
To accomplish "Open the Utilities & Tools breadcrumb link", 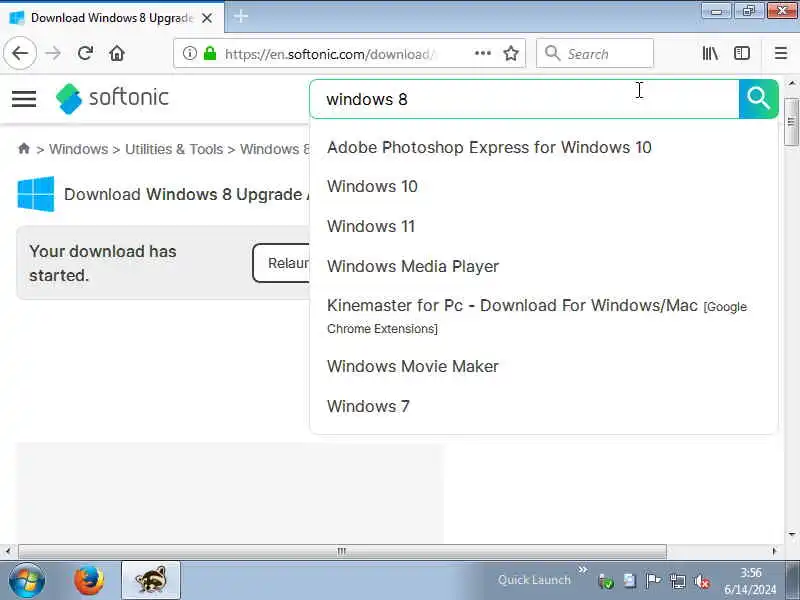I will point(174,149).
